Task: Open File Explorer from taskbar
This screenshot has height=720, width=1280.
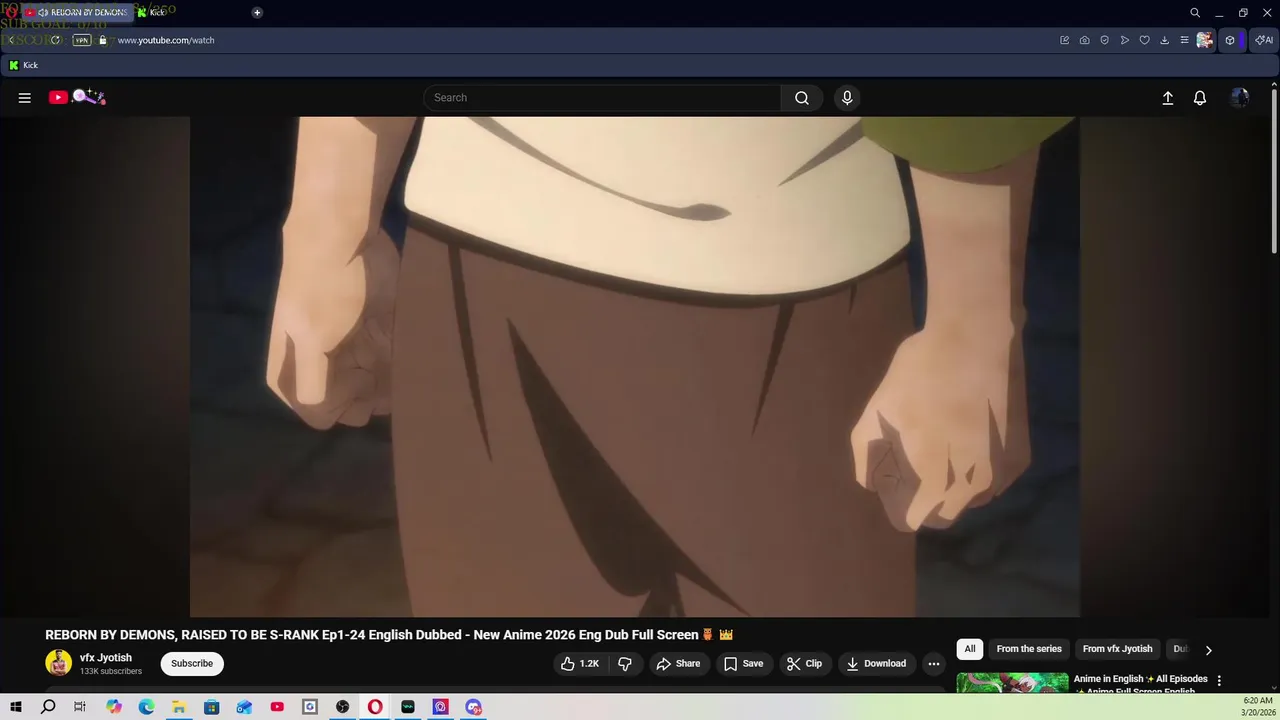Action: pos(179,707)
